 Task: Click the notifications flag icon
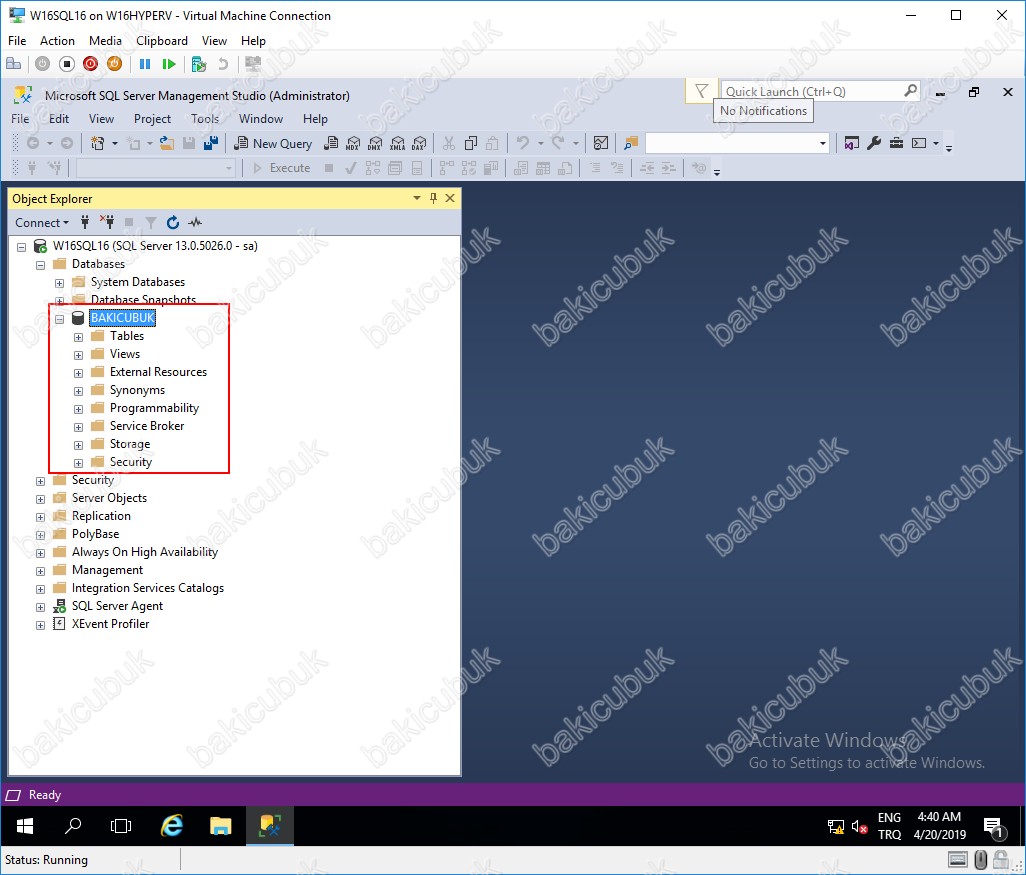(701, 91)
